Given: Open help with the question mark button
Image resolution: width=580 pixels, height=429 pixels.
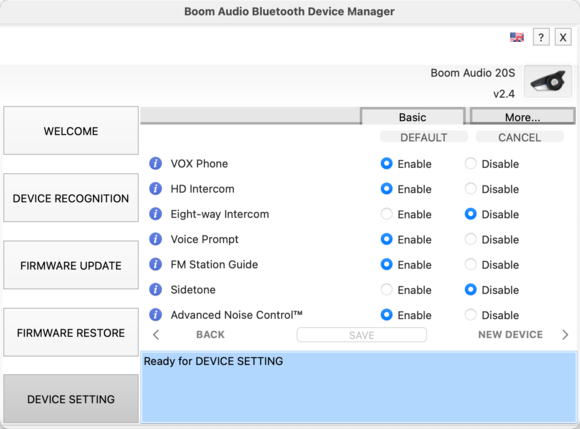Looking at the screenshot, I should click(x=541, y=37).
